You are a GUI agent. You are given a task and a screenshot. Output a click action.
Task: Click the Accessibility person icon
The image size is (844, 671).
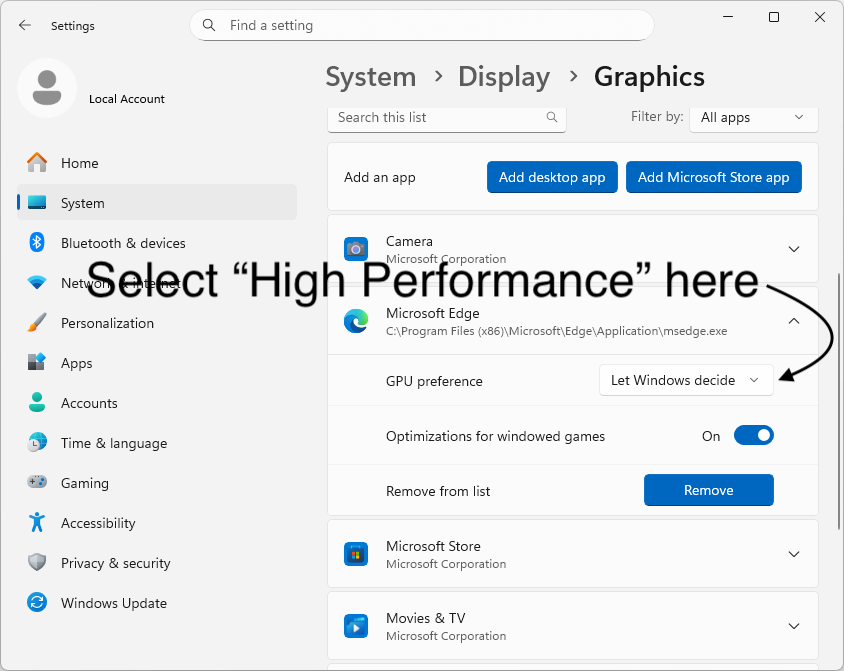36,523
